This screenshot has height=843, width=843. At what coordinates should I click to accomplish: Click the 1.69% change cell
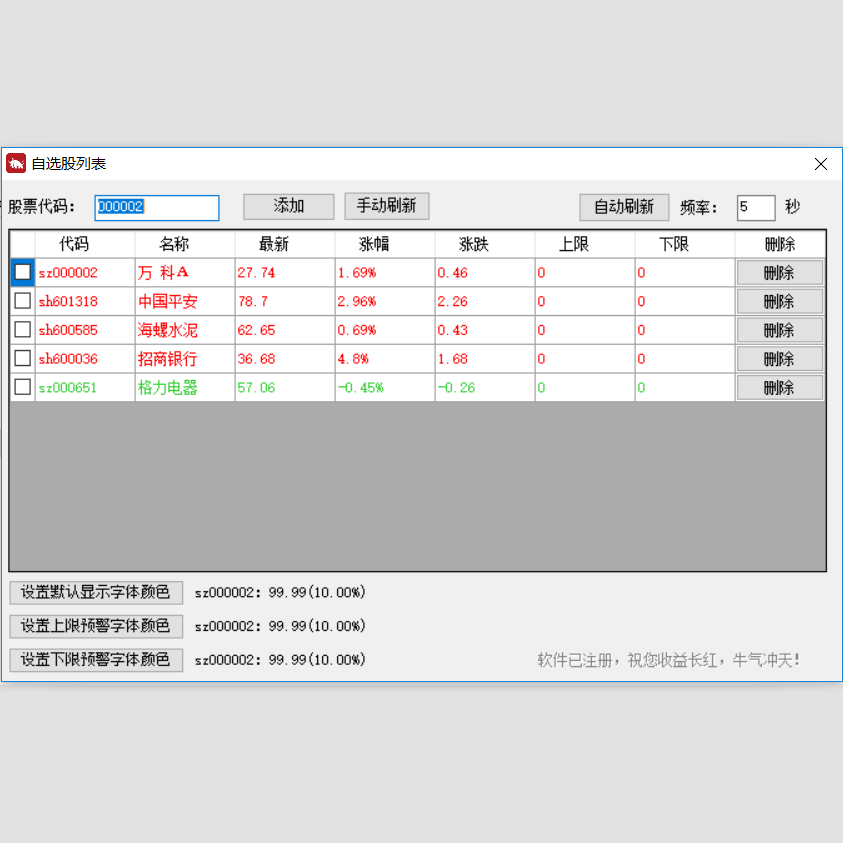(x=385, y=273)
